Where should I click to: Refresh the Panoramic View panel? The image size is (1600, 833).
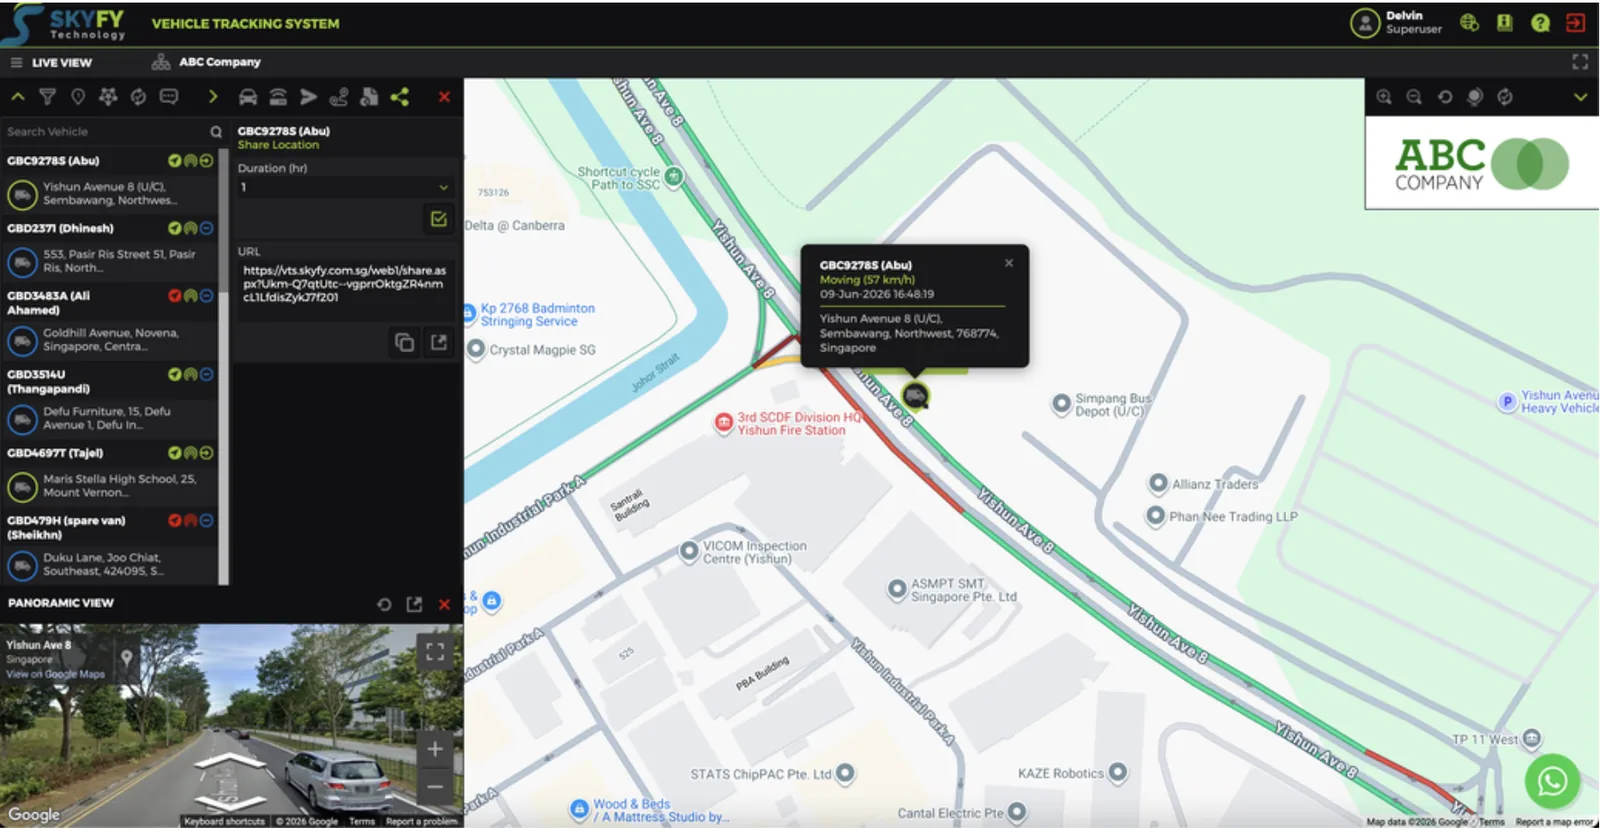pos(384,605)
